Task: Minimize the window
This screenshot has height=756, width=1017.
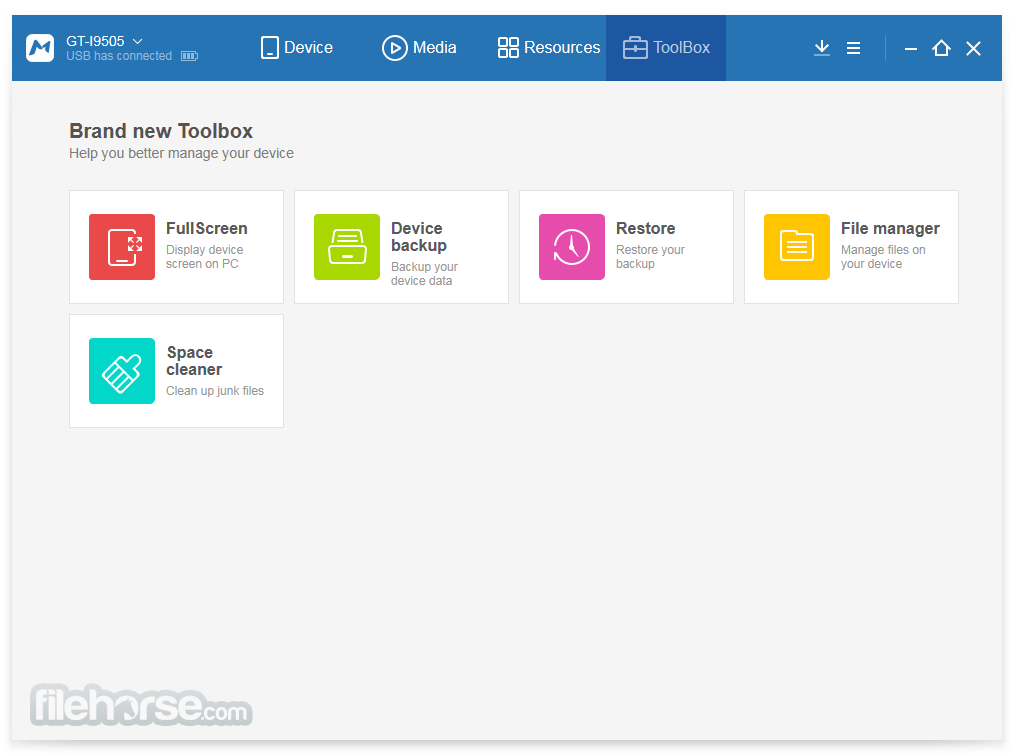Action: point(911,49)
